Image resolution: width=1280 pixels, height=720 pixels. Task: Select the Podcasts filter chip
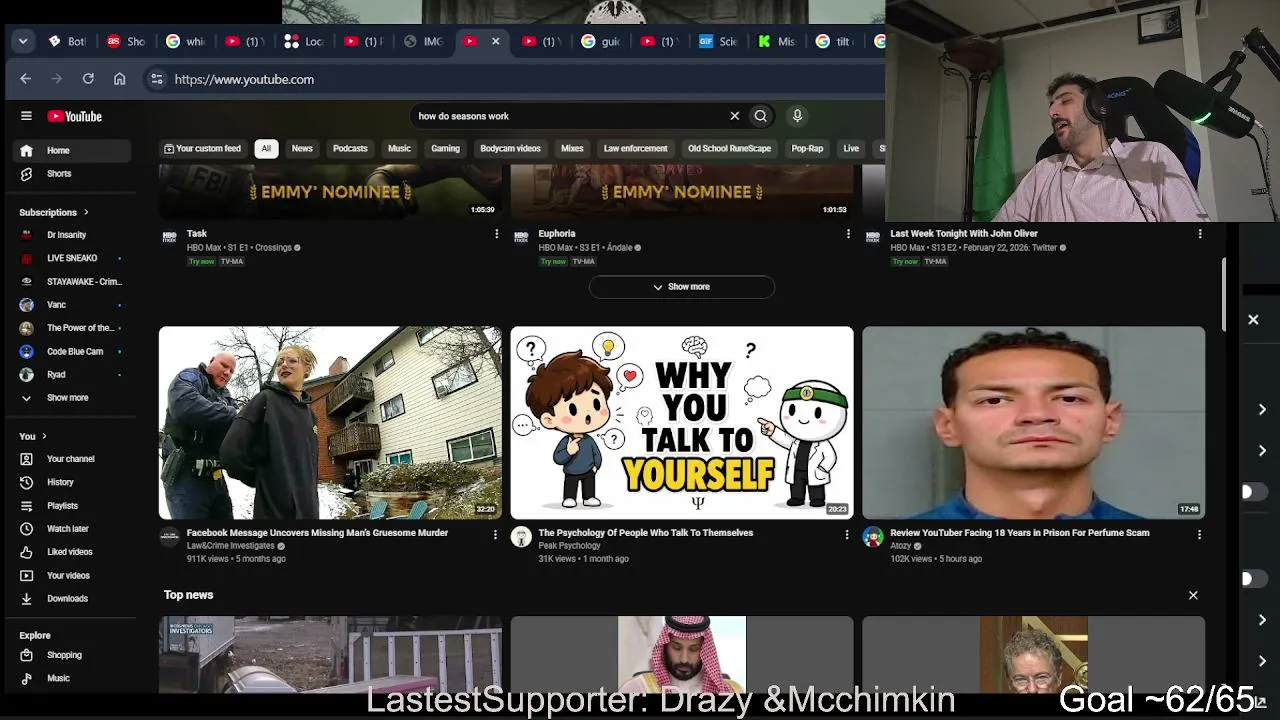(x=350, y=149)
